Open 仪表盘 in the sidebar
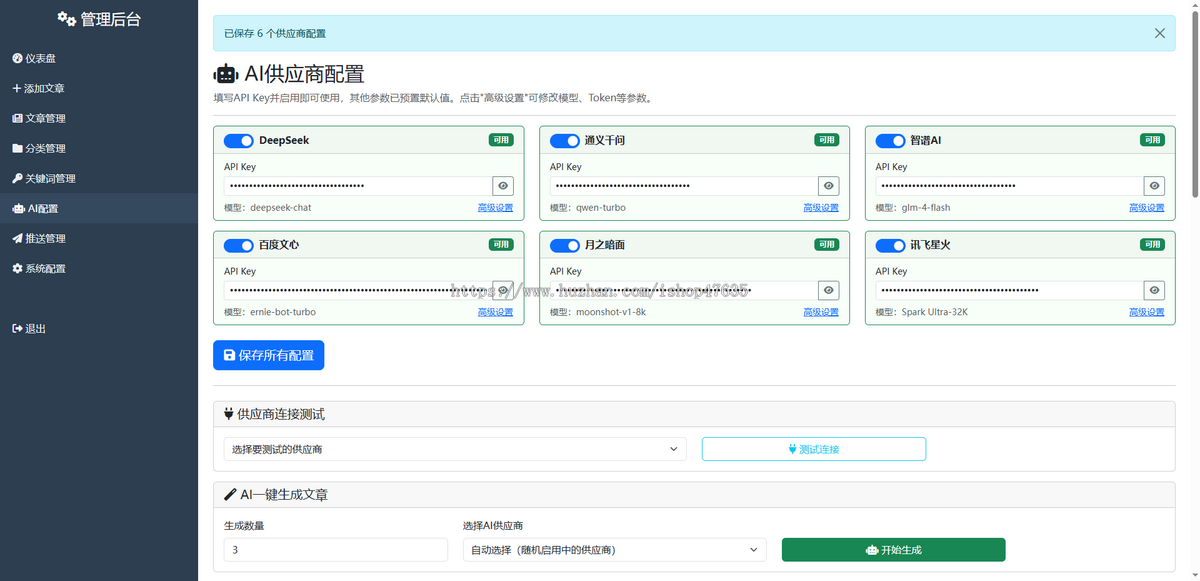This screenshot has height=581, width=1200. 99,58
